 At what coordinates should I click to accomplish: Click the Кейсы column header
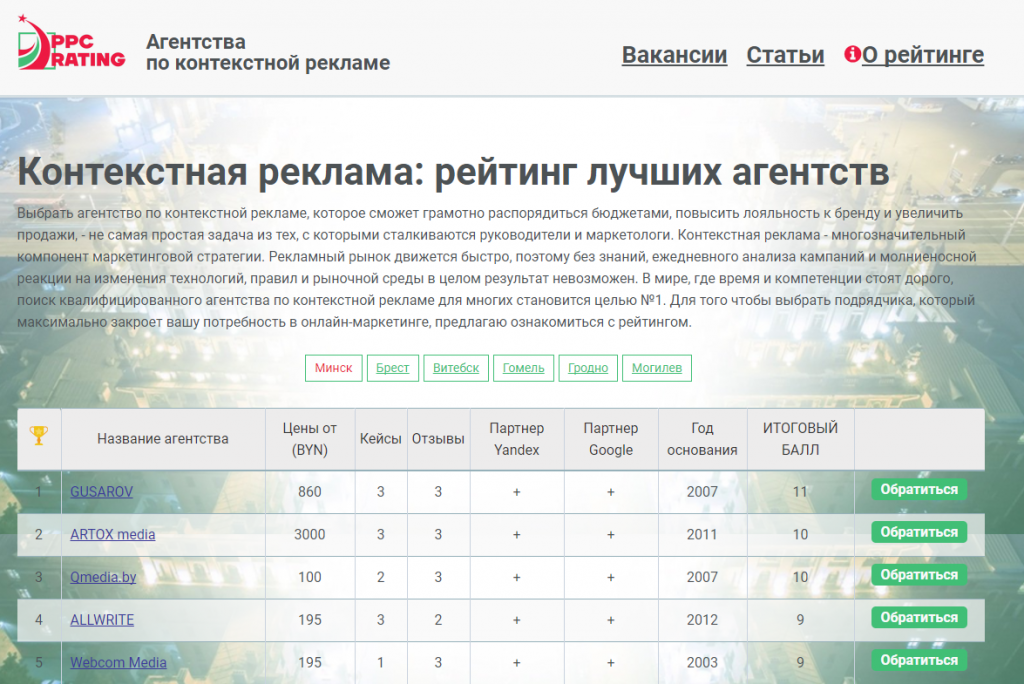[x=381, y=439]
